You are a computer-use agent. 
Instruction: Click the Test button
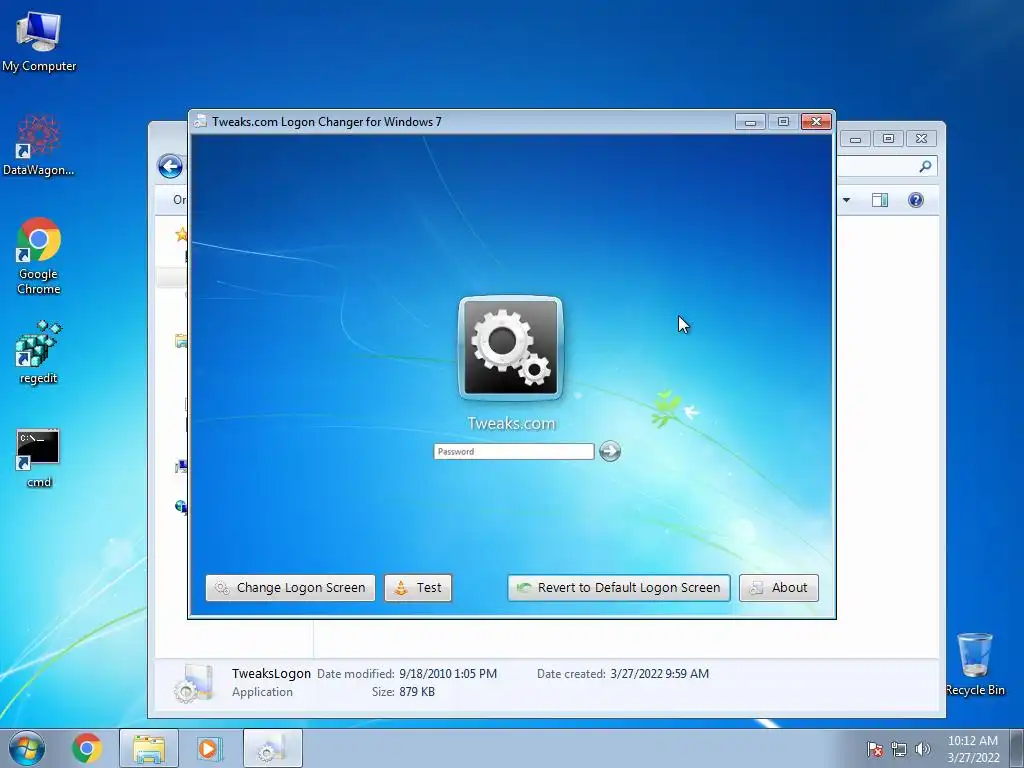(x=418, y=588)
